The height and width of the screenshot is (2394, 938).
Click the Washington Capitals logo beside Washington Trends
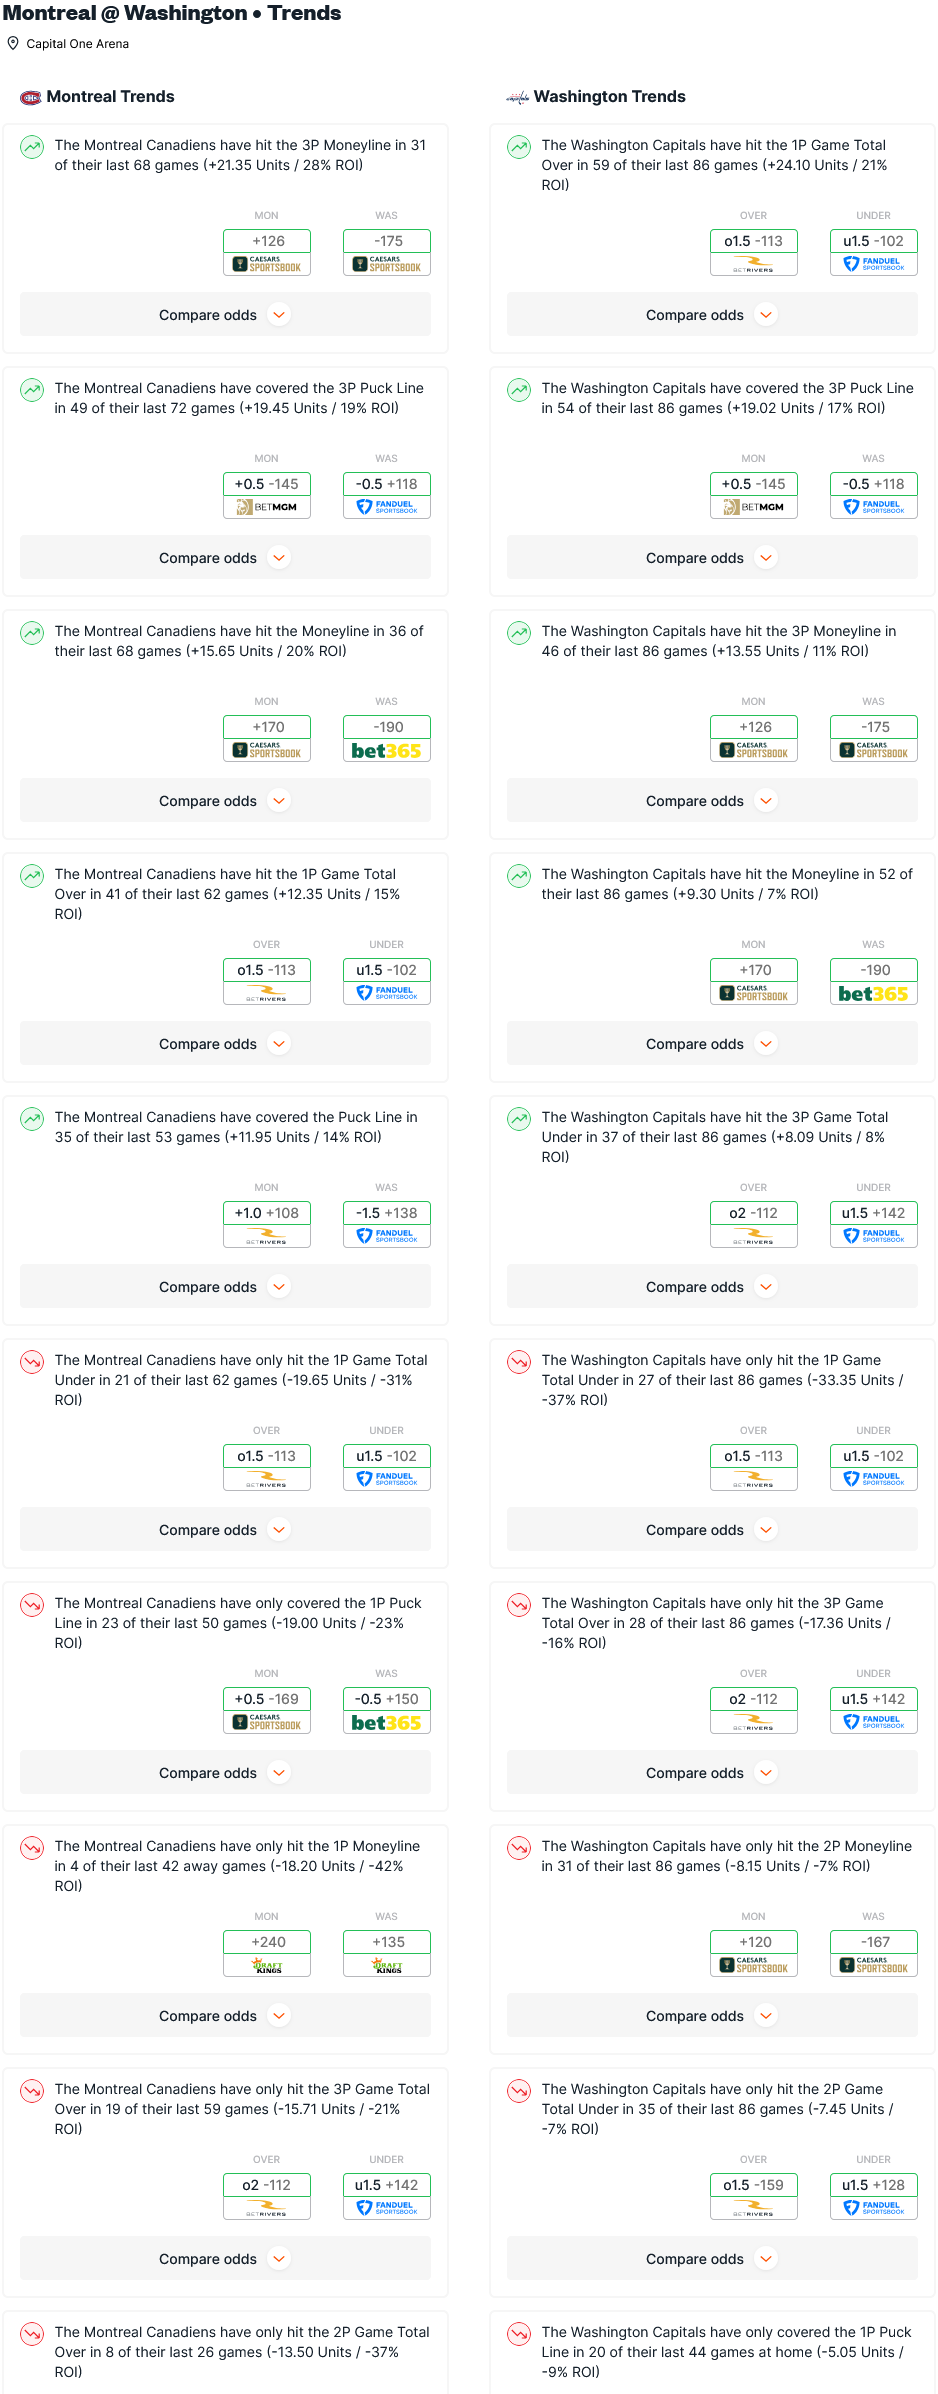point(517,97)
